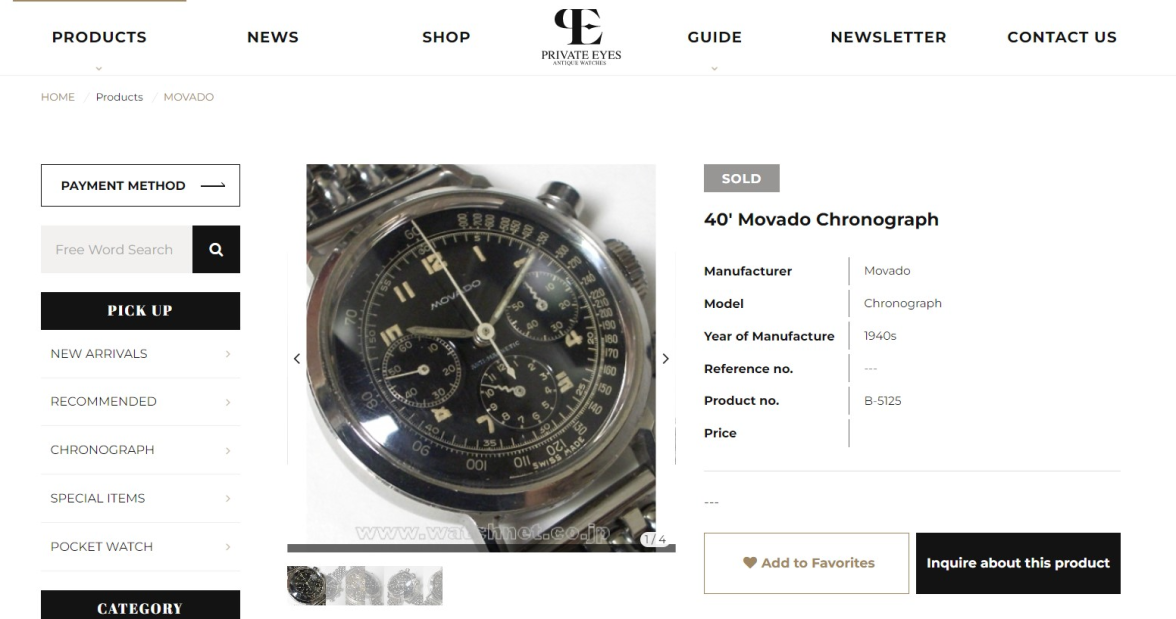The width and height of the screenshot is (1176, 619).
Task: Click the arrow beside Payment Method
Action: pyautogui.click(x=212, y=186)
